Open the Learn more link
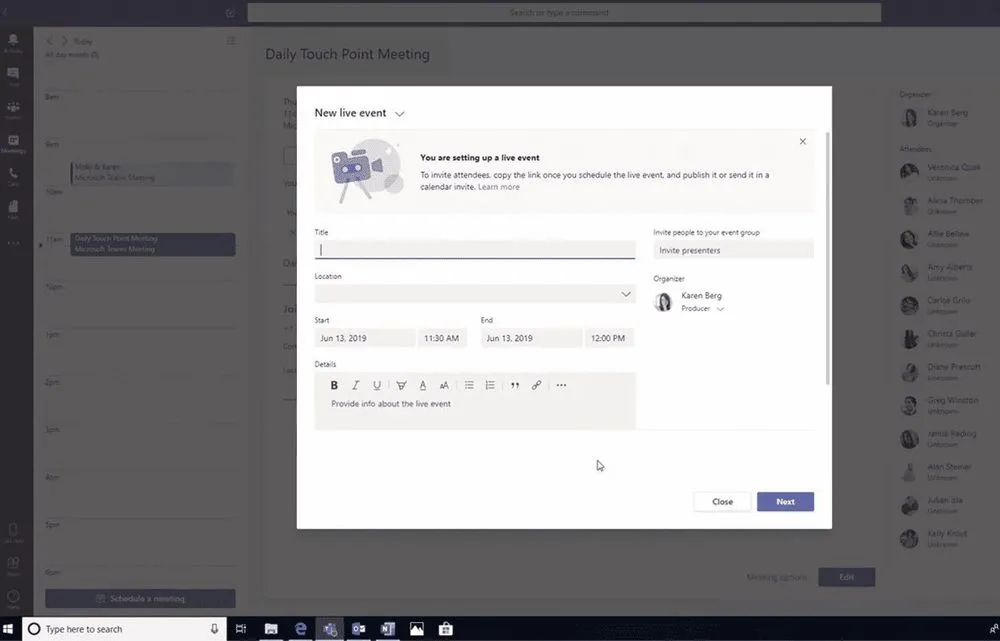The image size is (1000, 641). [498, 187]
